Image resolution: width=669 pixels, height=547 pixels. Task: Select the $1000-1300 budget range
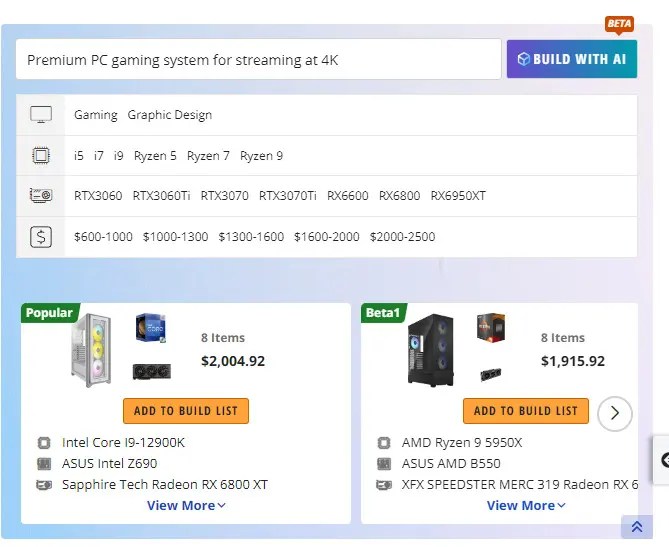coord(175,237)
